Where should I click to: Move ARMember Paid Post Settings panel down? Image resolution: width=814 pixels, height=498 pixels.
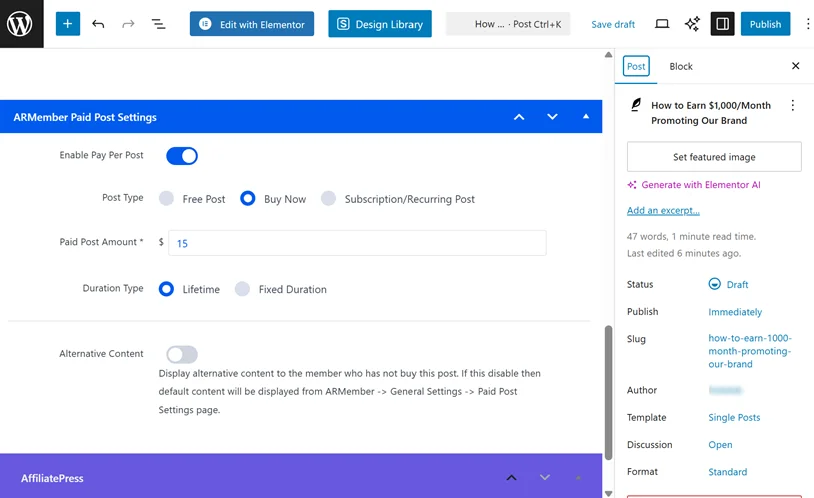[x=552, y=117]
